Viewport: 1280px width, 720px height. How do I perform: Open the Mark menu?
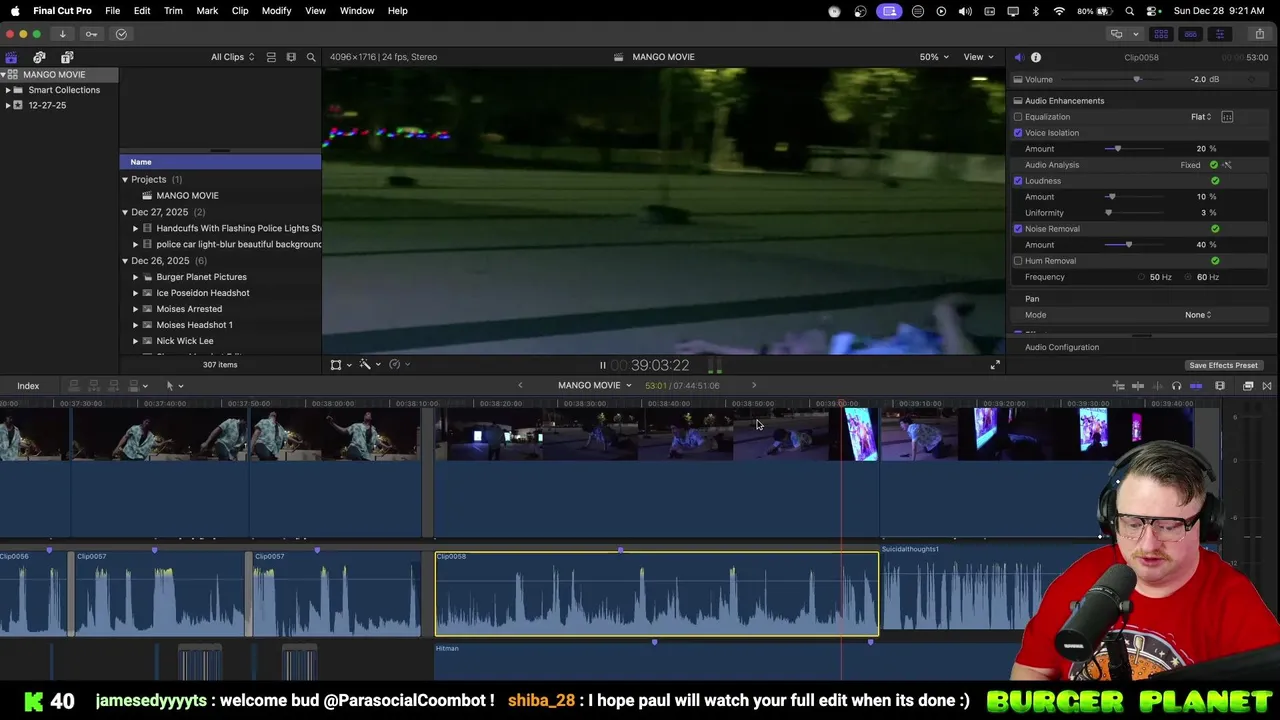click(x=207, y=11)
